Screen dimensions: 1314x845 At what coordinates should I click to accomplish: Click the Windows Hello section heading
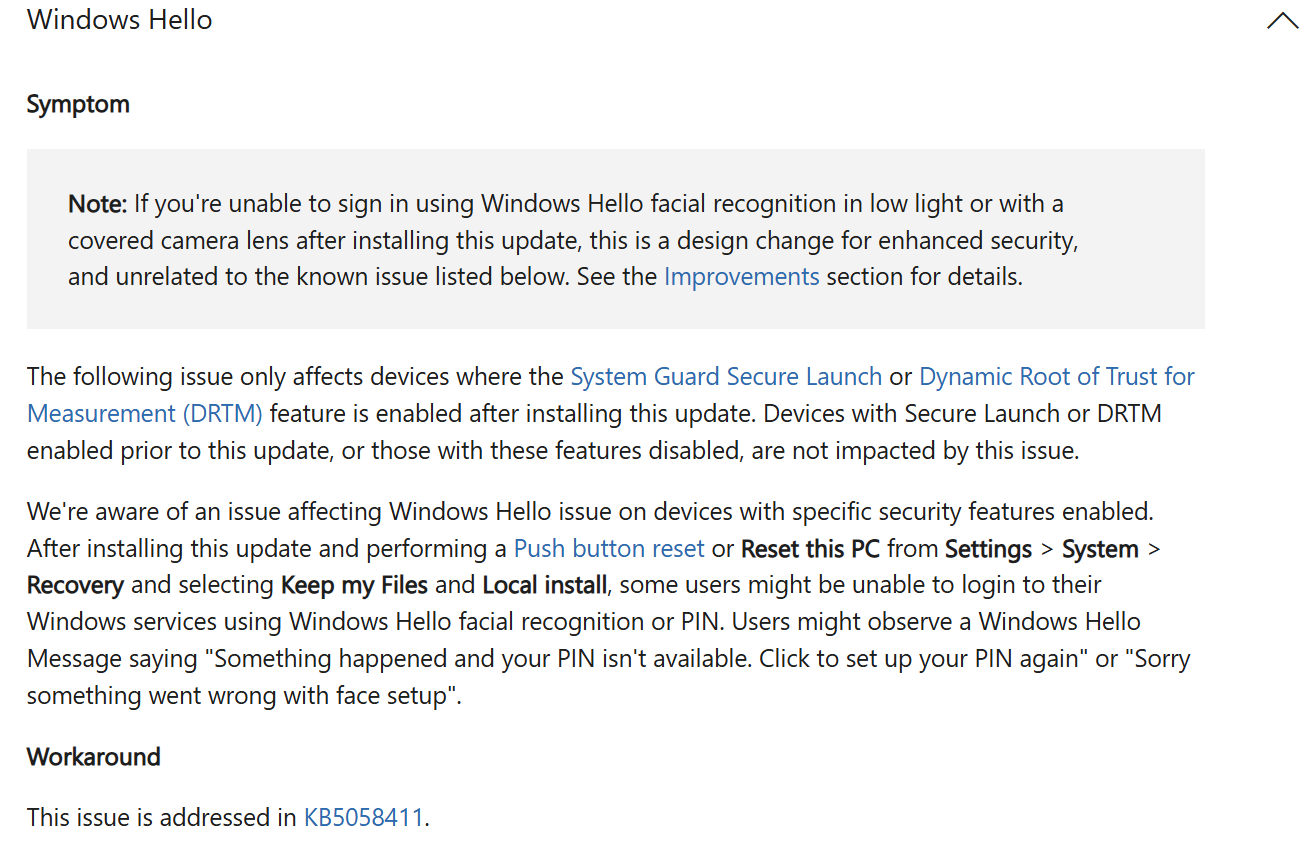(120, 20)
